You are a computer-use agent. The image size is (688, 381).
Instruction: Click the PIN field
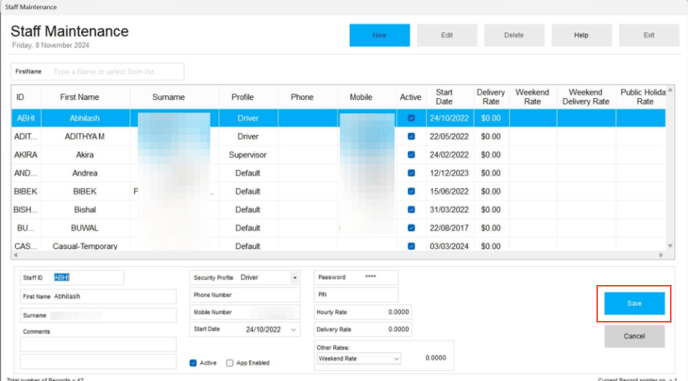356,295
